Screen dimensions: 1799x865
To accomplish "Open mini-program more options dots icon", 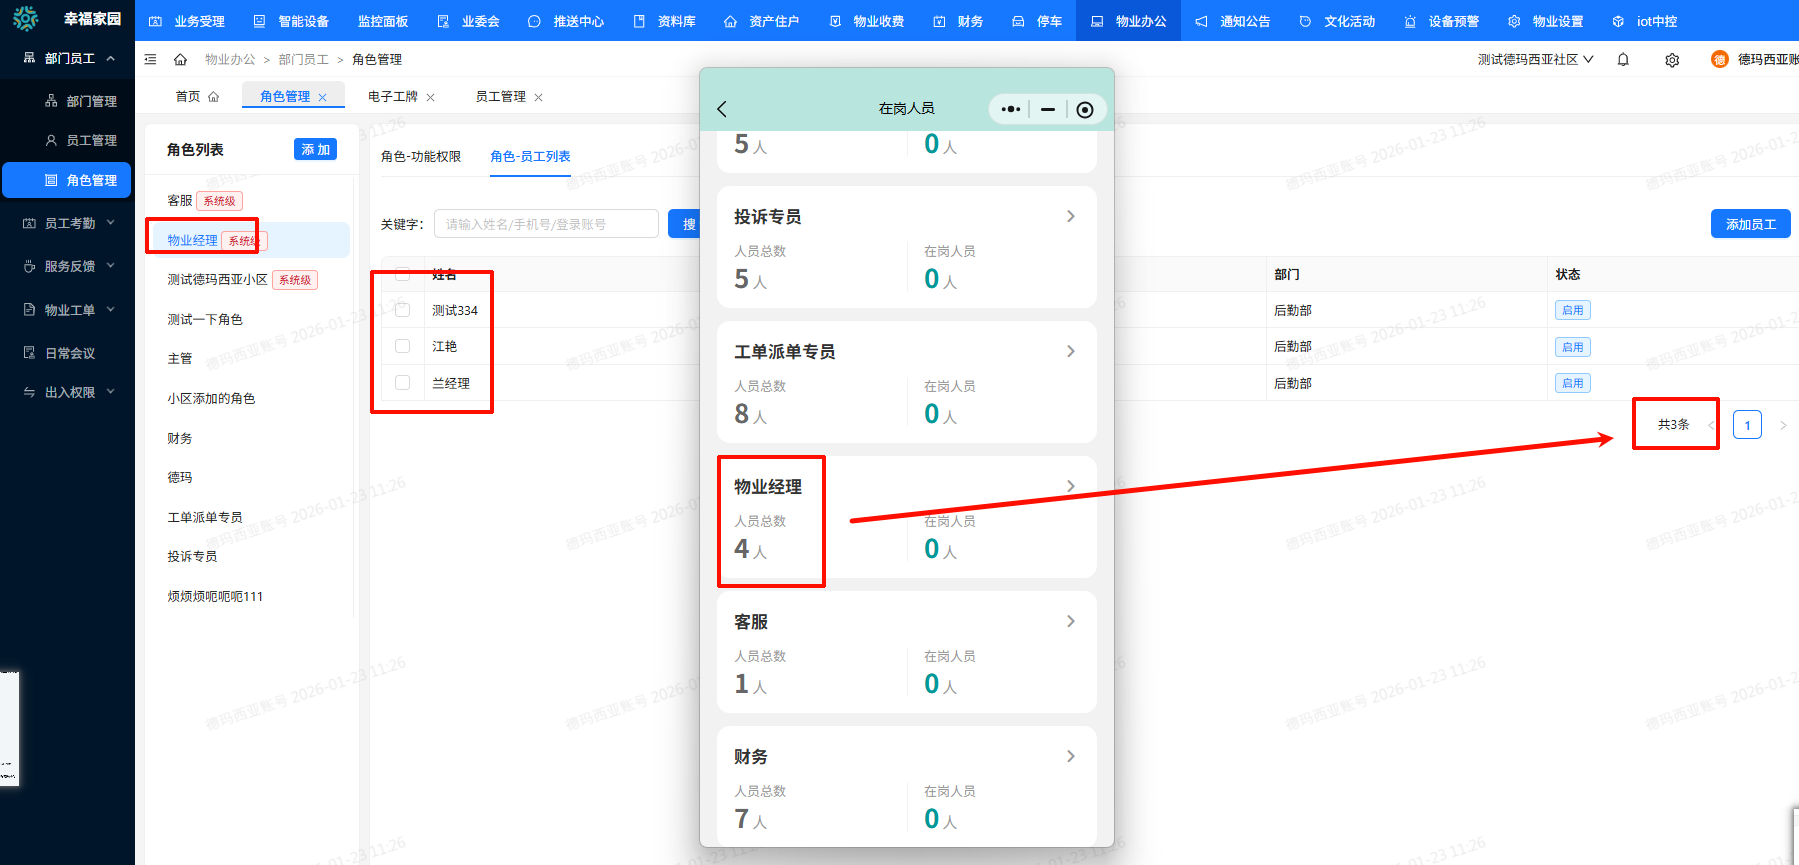I will [1011, 109].
